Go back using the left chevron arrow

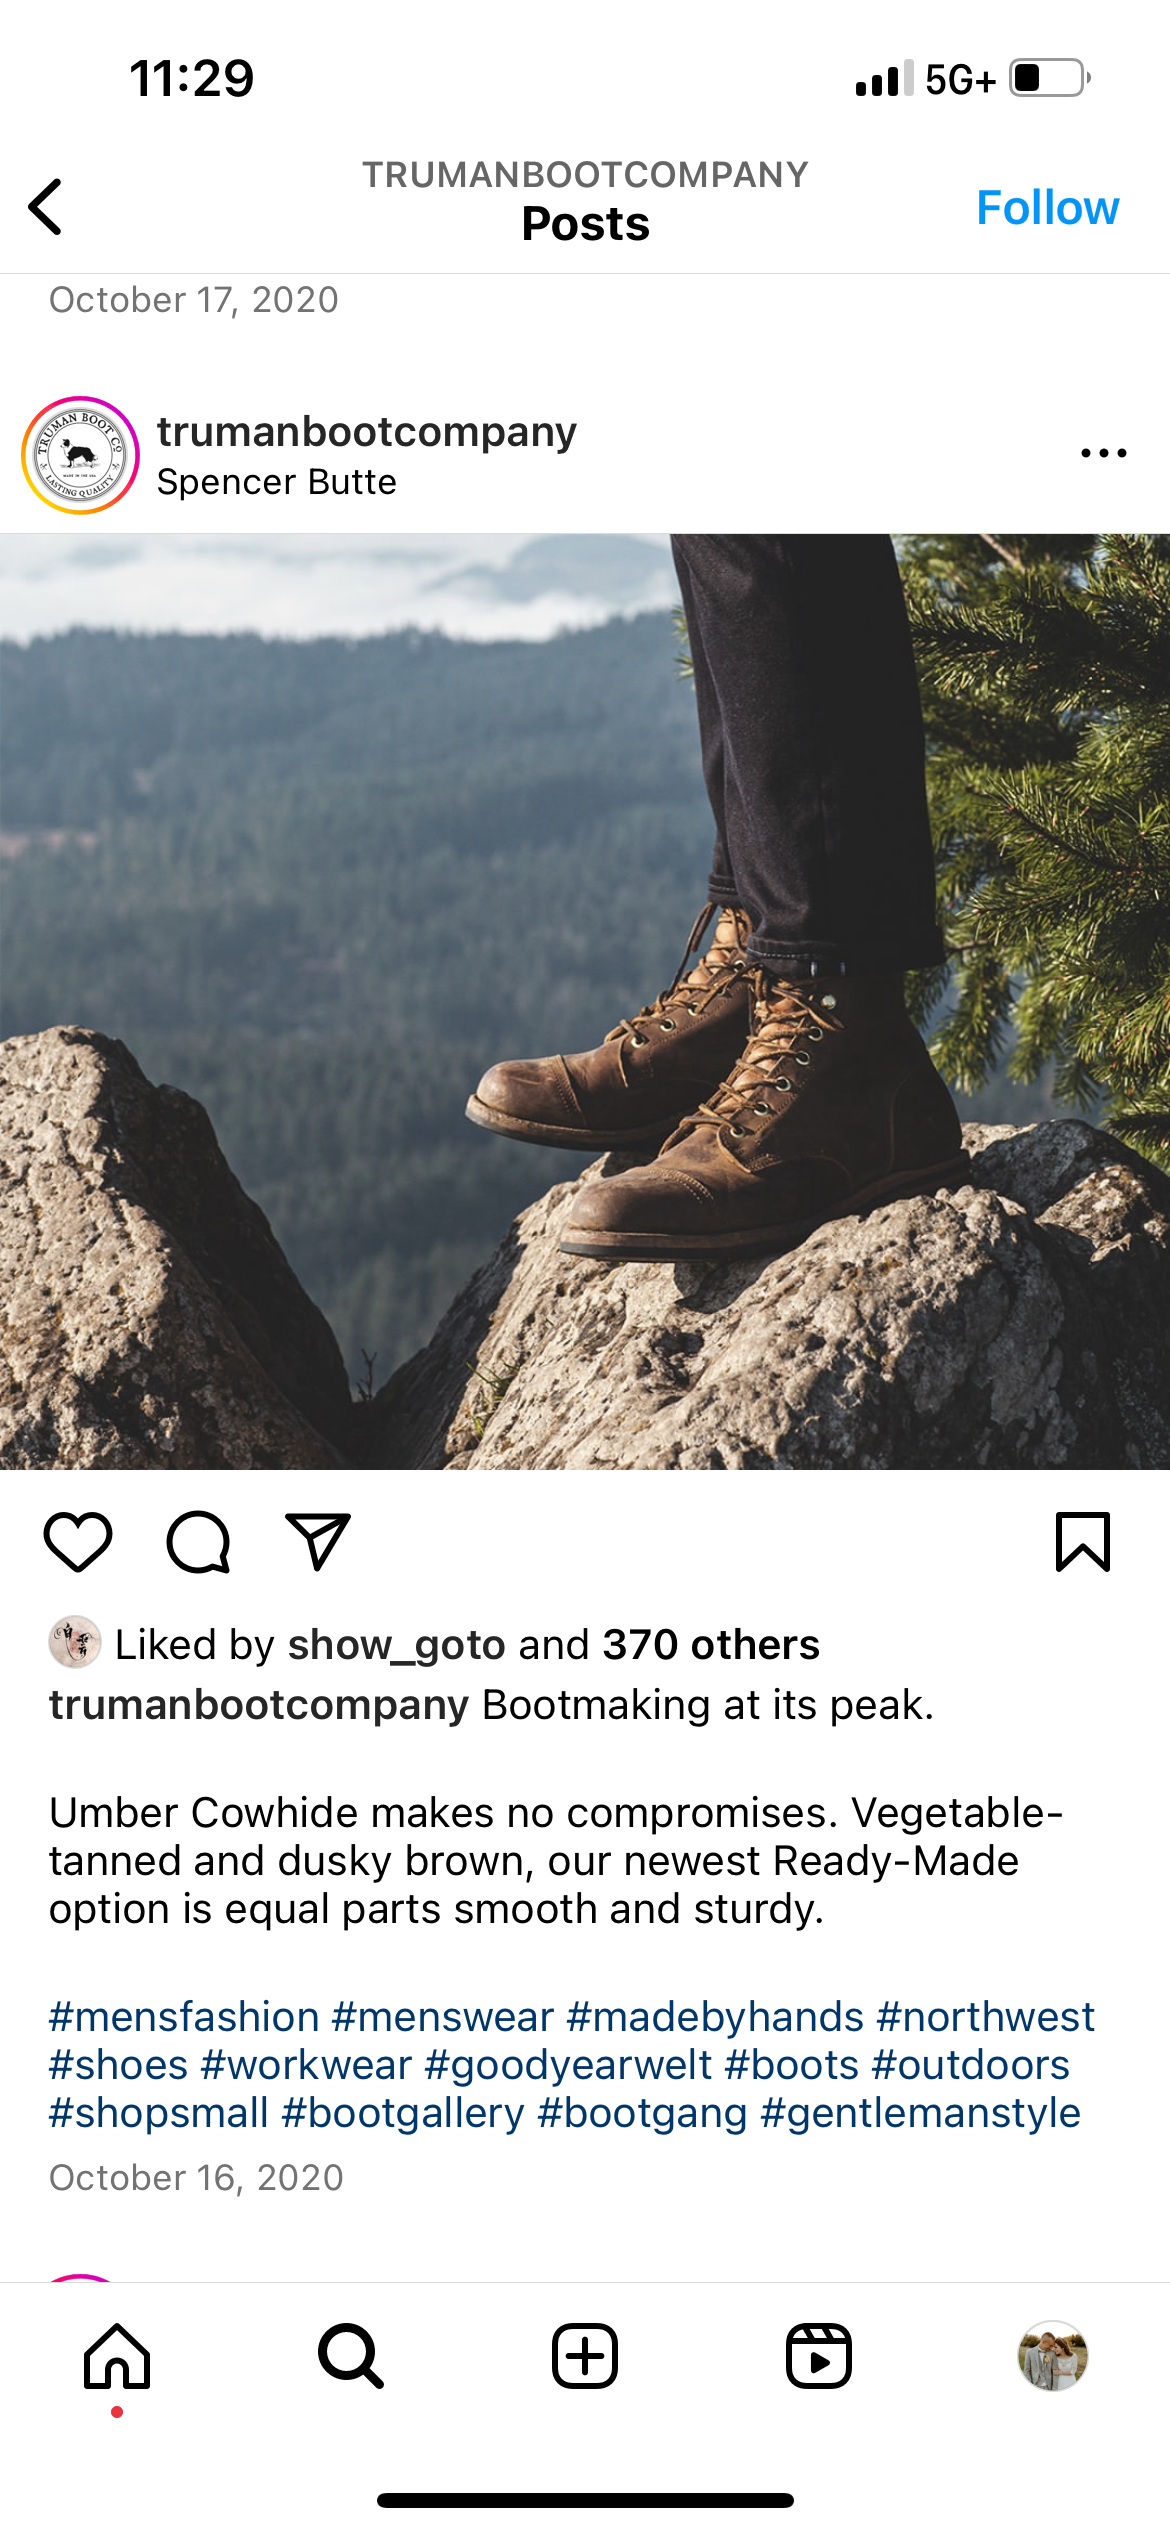coord(46,207)
